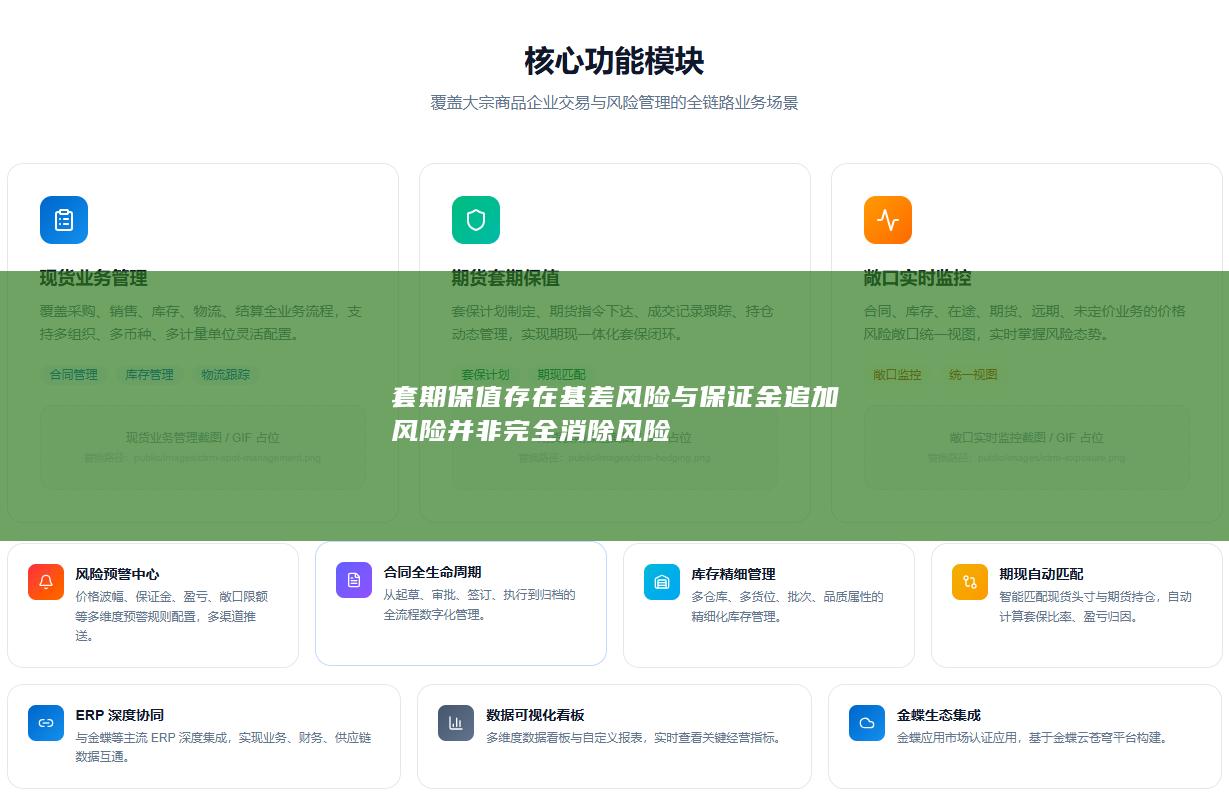Click the 数据可视化看板 card title
The image size is (1229, 812).
coord(536,715)
